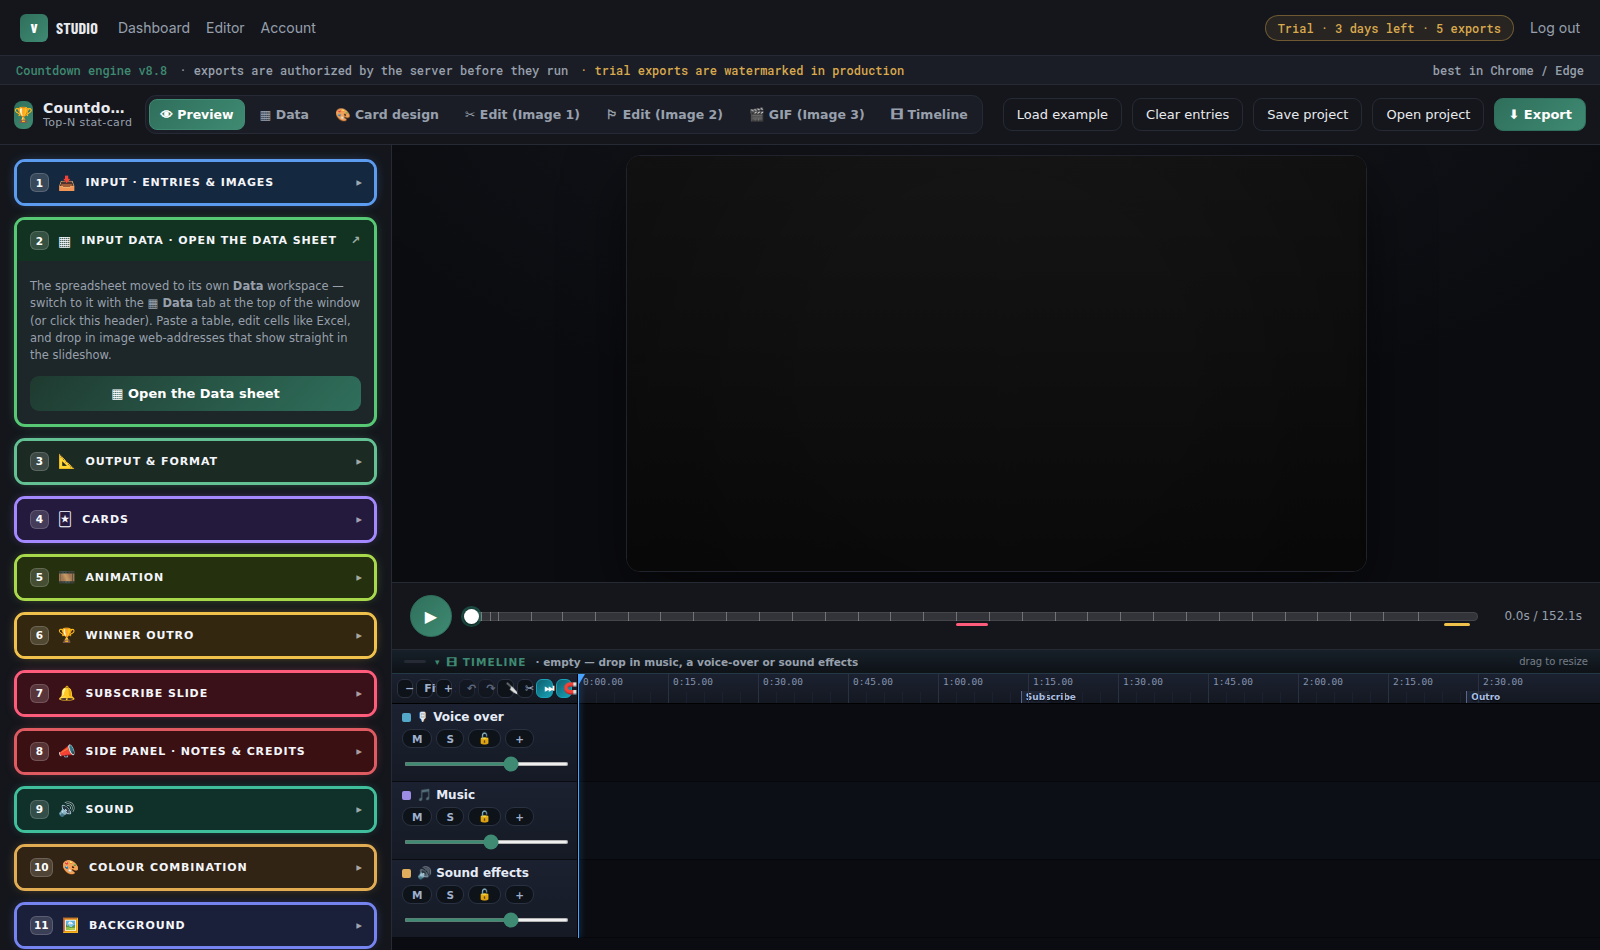Click Load example button
This screenshot has height=950, width=1600.
(x=1062, y=115)
